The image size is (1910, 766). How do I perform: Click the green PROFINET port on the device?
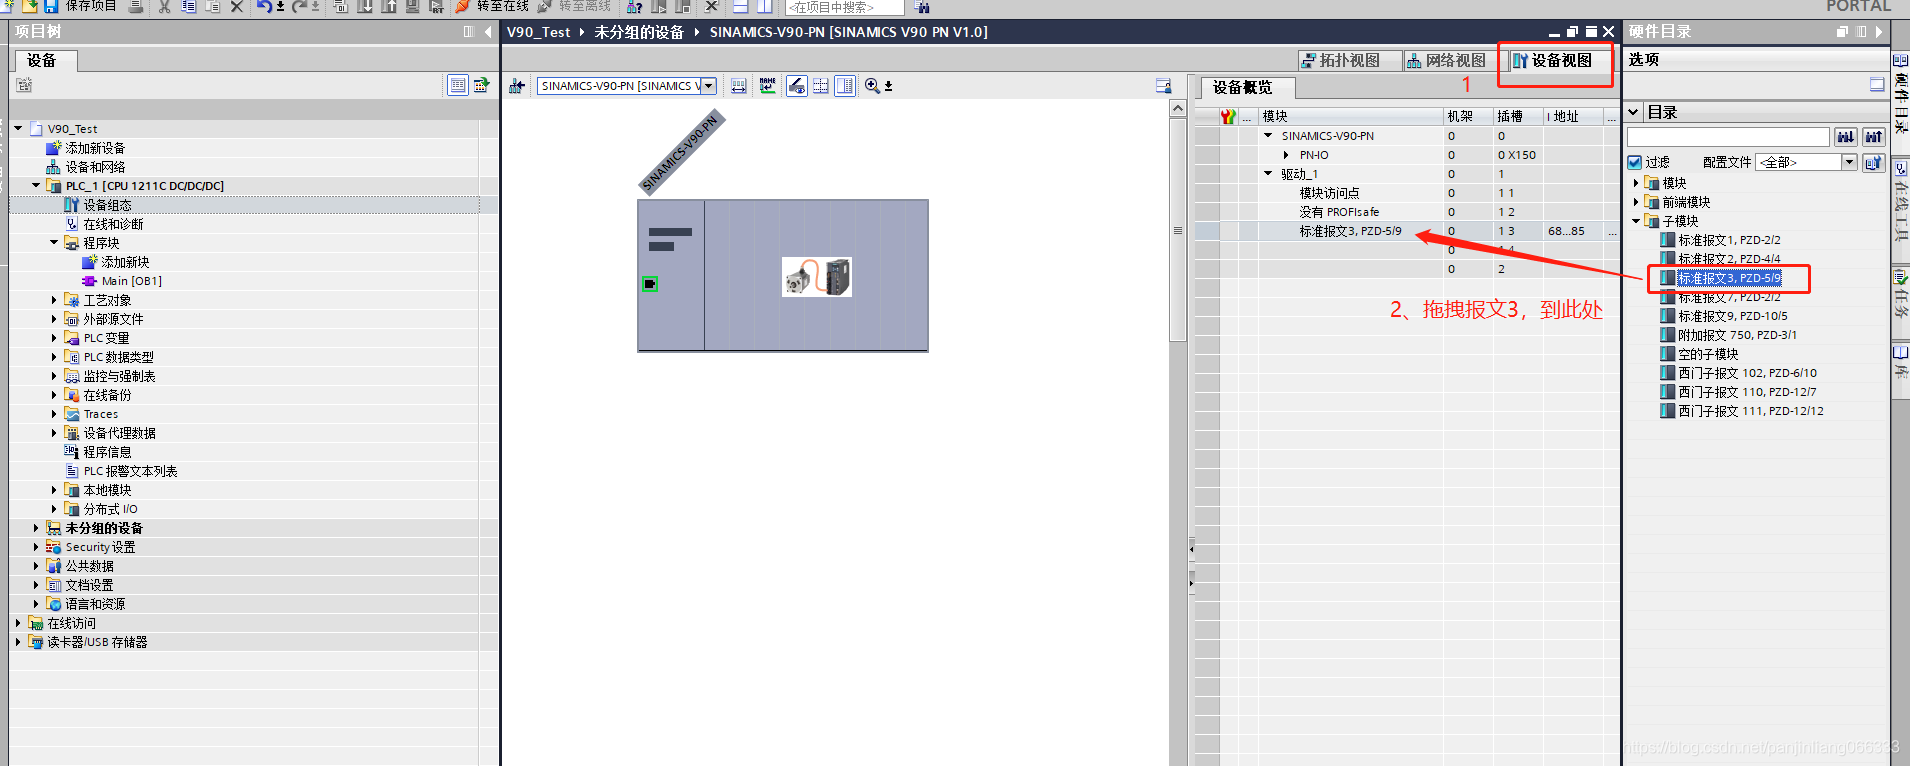click(x=650, y=284)
